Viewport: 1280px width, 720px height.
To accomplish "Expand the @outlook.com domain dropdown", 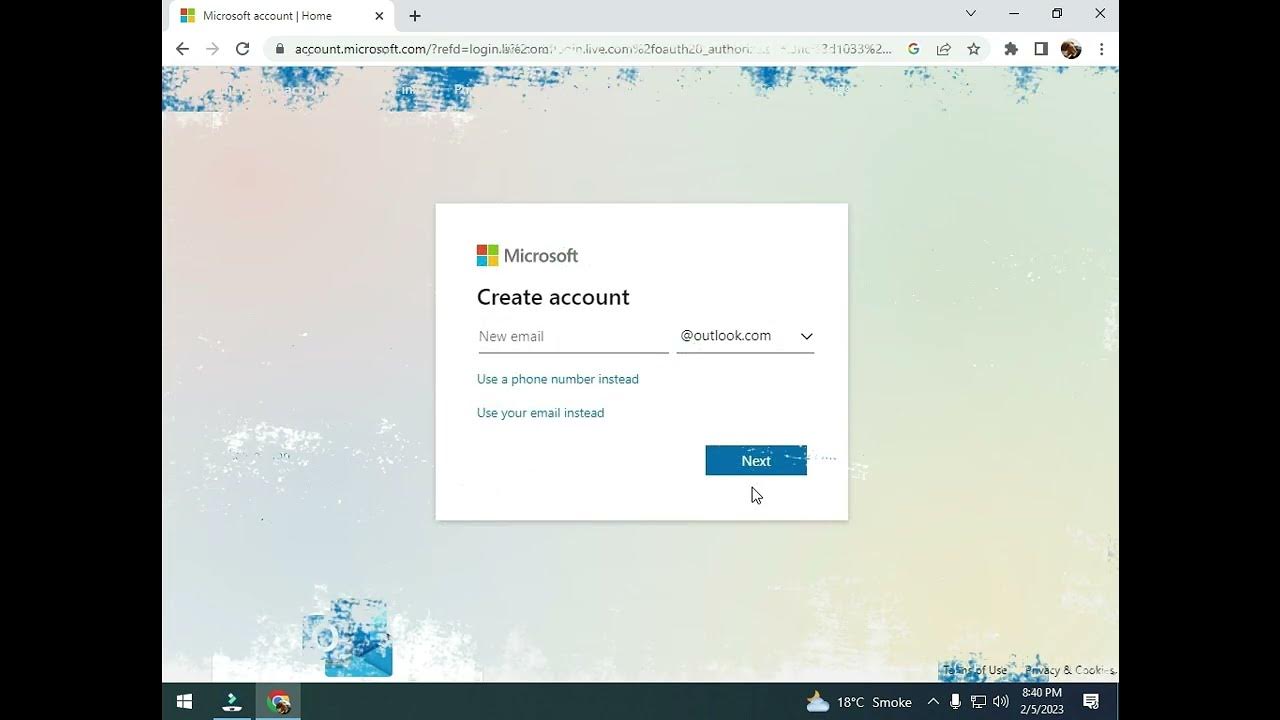I will tap(745, 337).
